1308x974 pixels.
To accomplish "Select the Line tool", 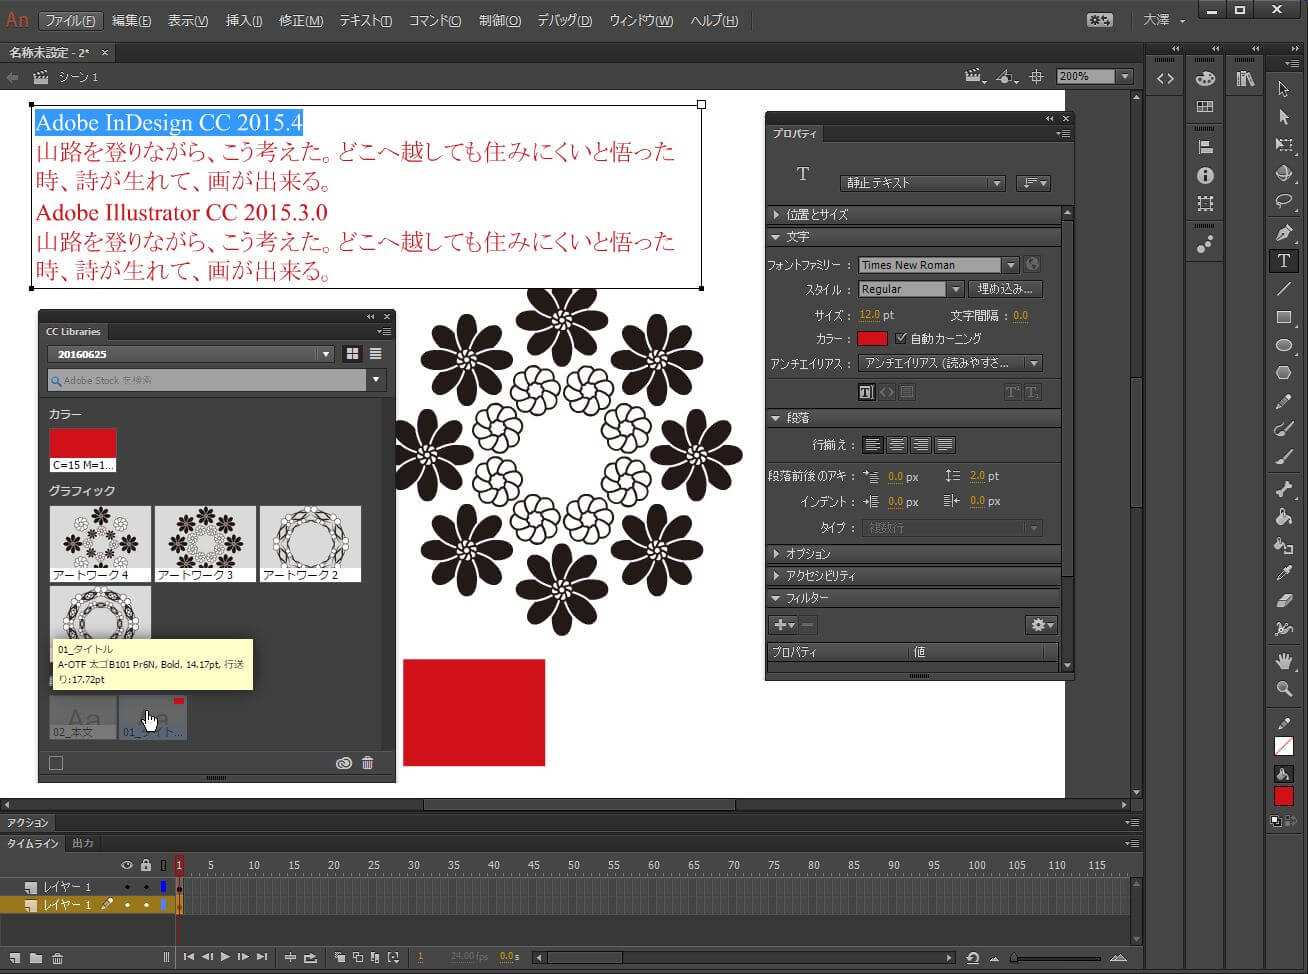I will click(x=1284, y=289).
